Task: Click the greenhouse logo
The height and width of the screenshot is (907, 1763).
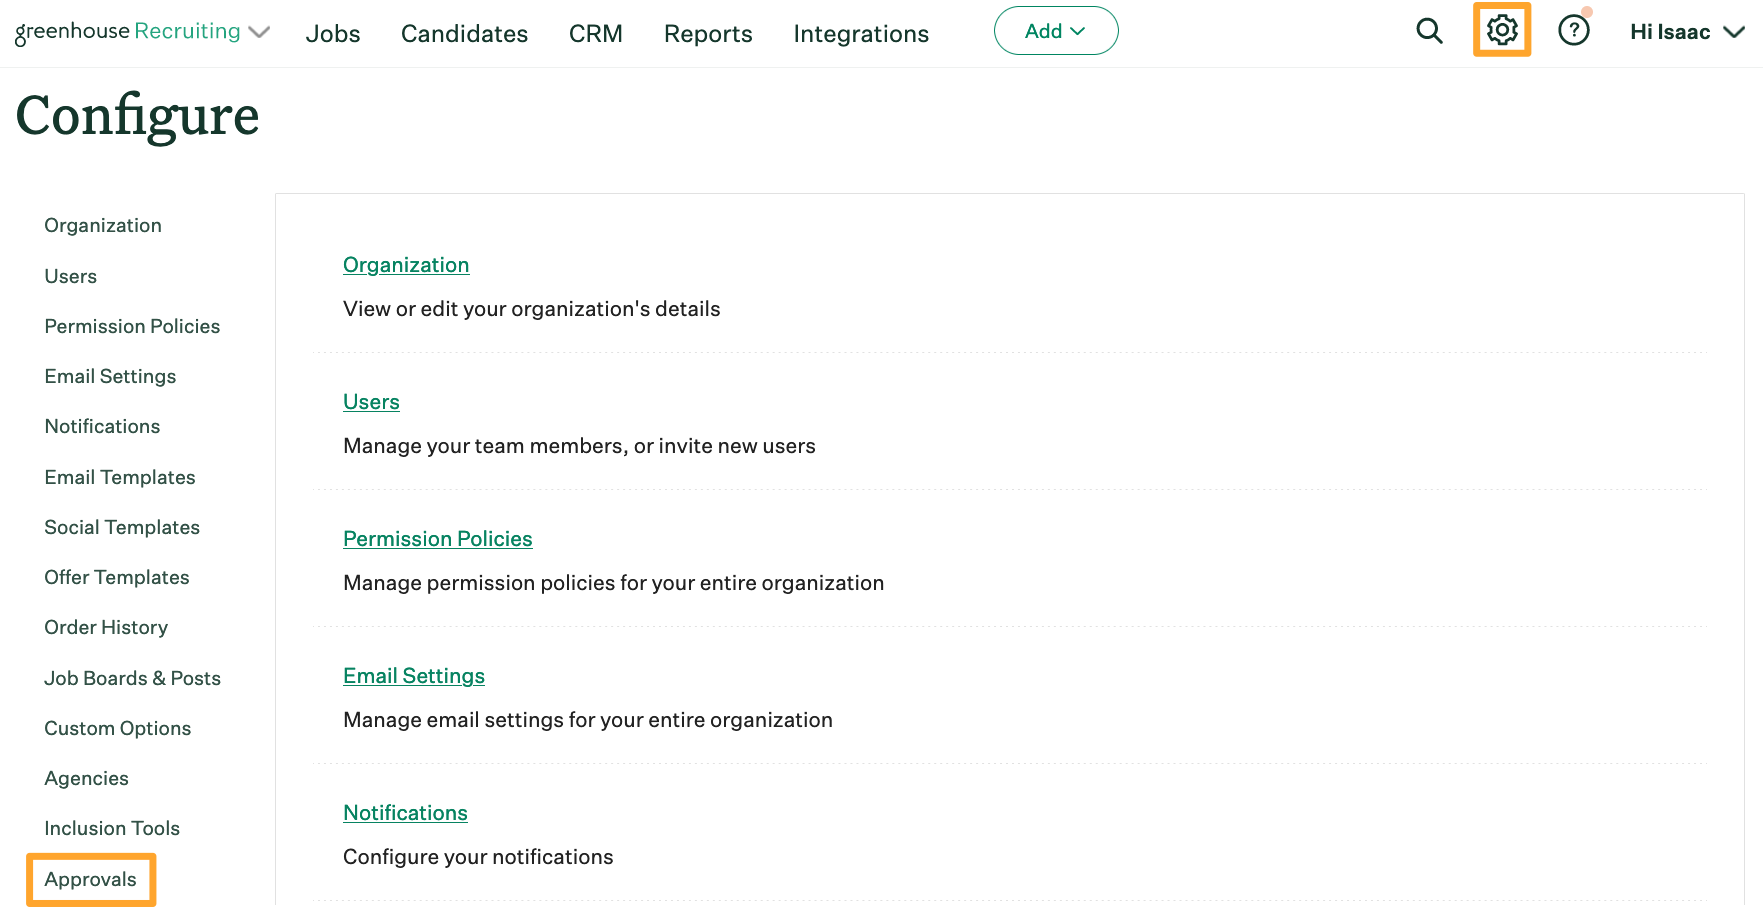Action: (70, 31)
